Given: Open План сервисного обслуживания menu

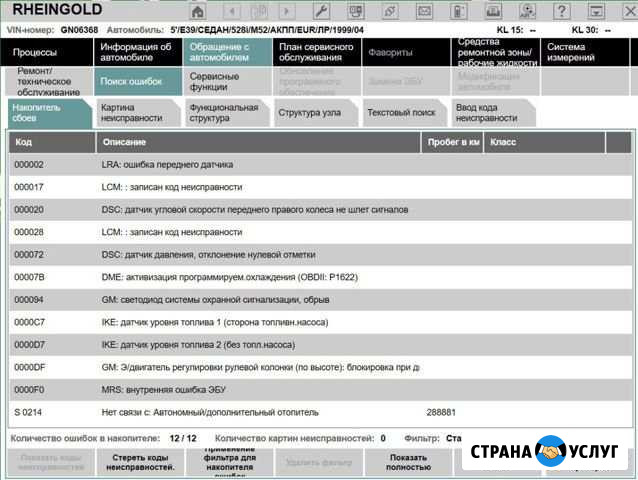Looking at the screenshot, I should (x=317, y=52).
